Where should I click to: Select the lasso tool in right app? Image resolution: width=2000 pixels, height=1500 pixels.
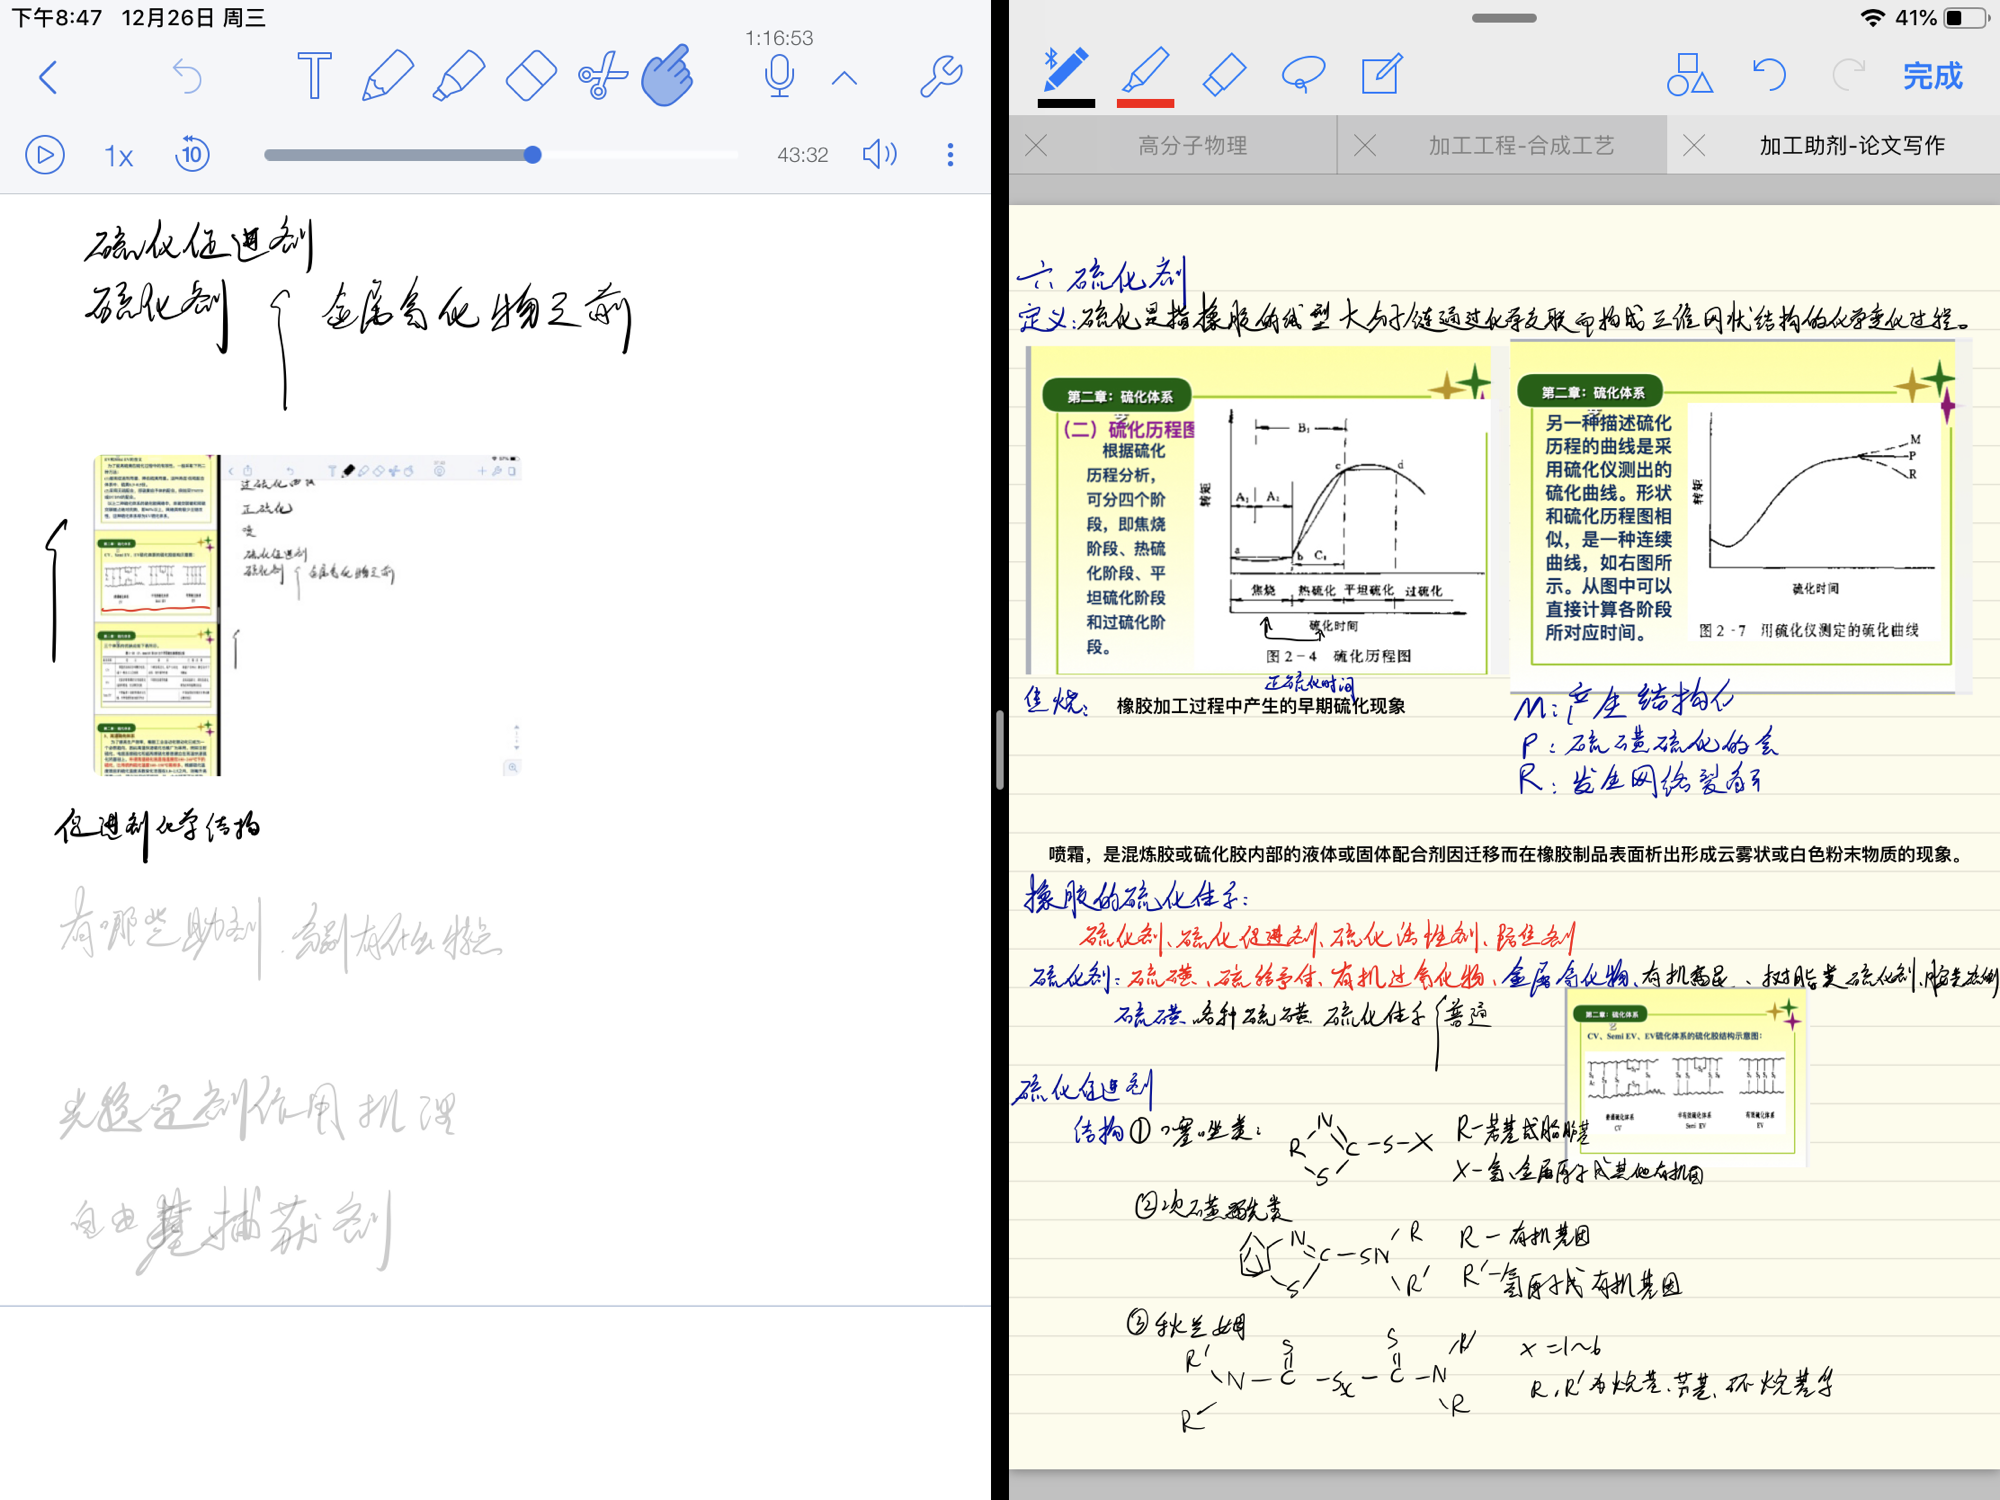1303,75
